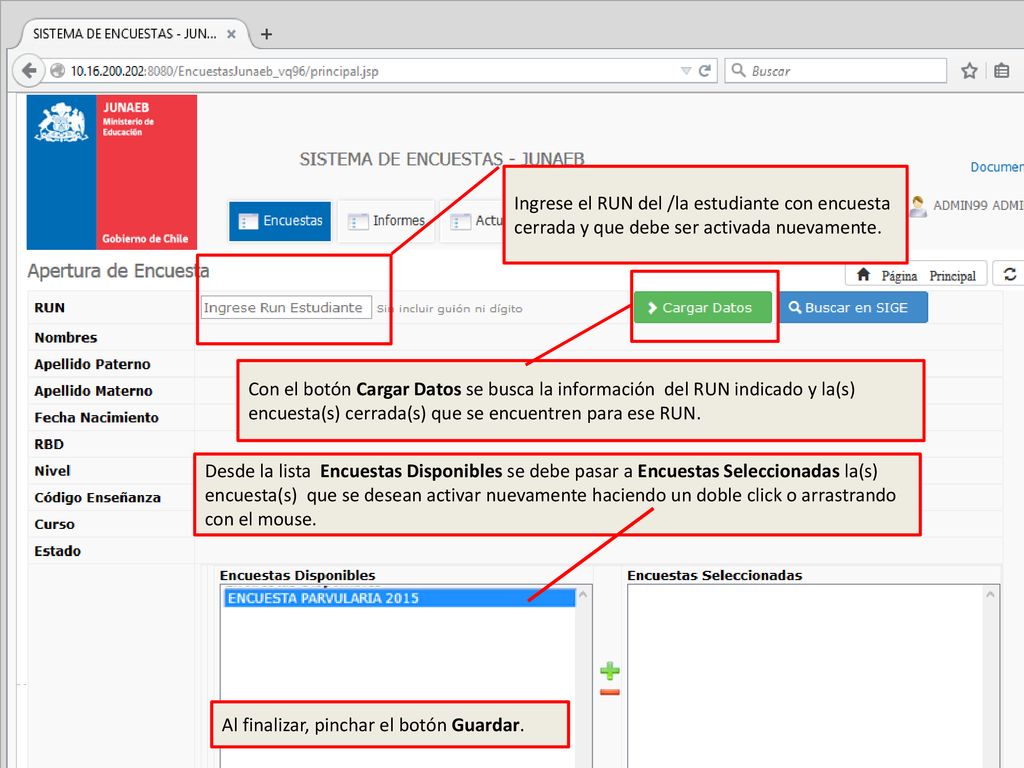Click the magnifier icon in search box
1024x768 pixels.
738,70
